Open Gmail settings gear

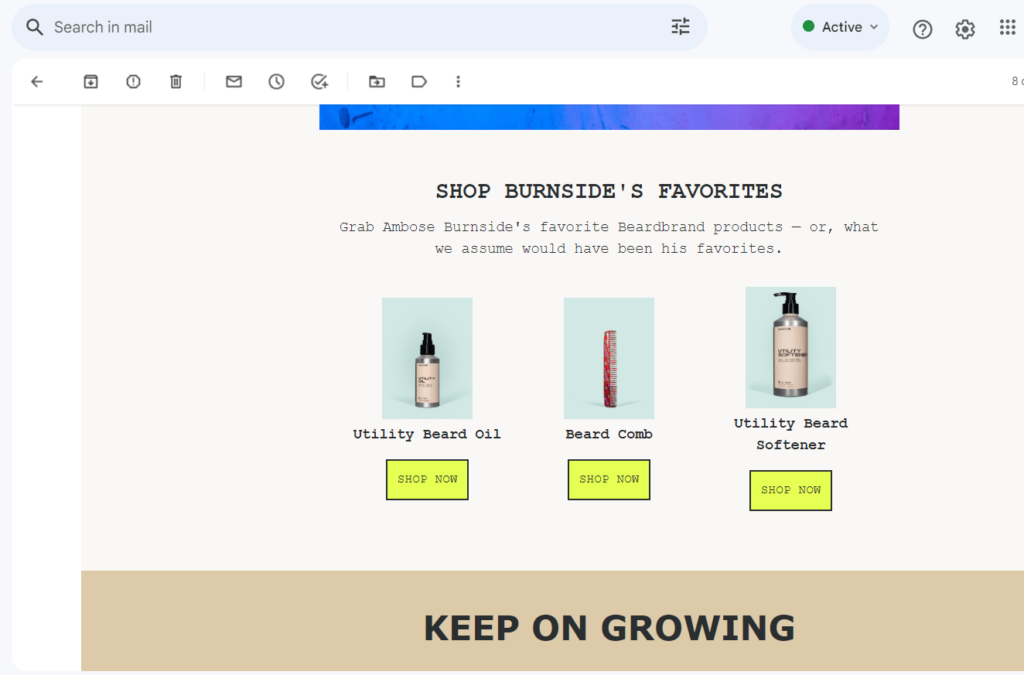[965, 29]
